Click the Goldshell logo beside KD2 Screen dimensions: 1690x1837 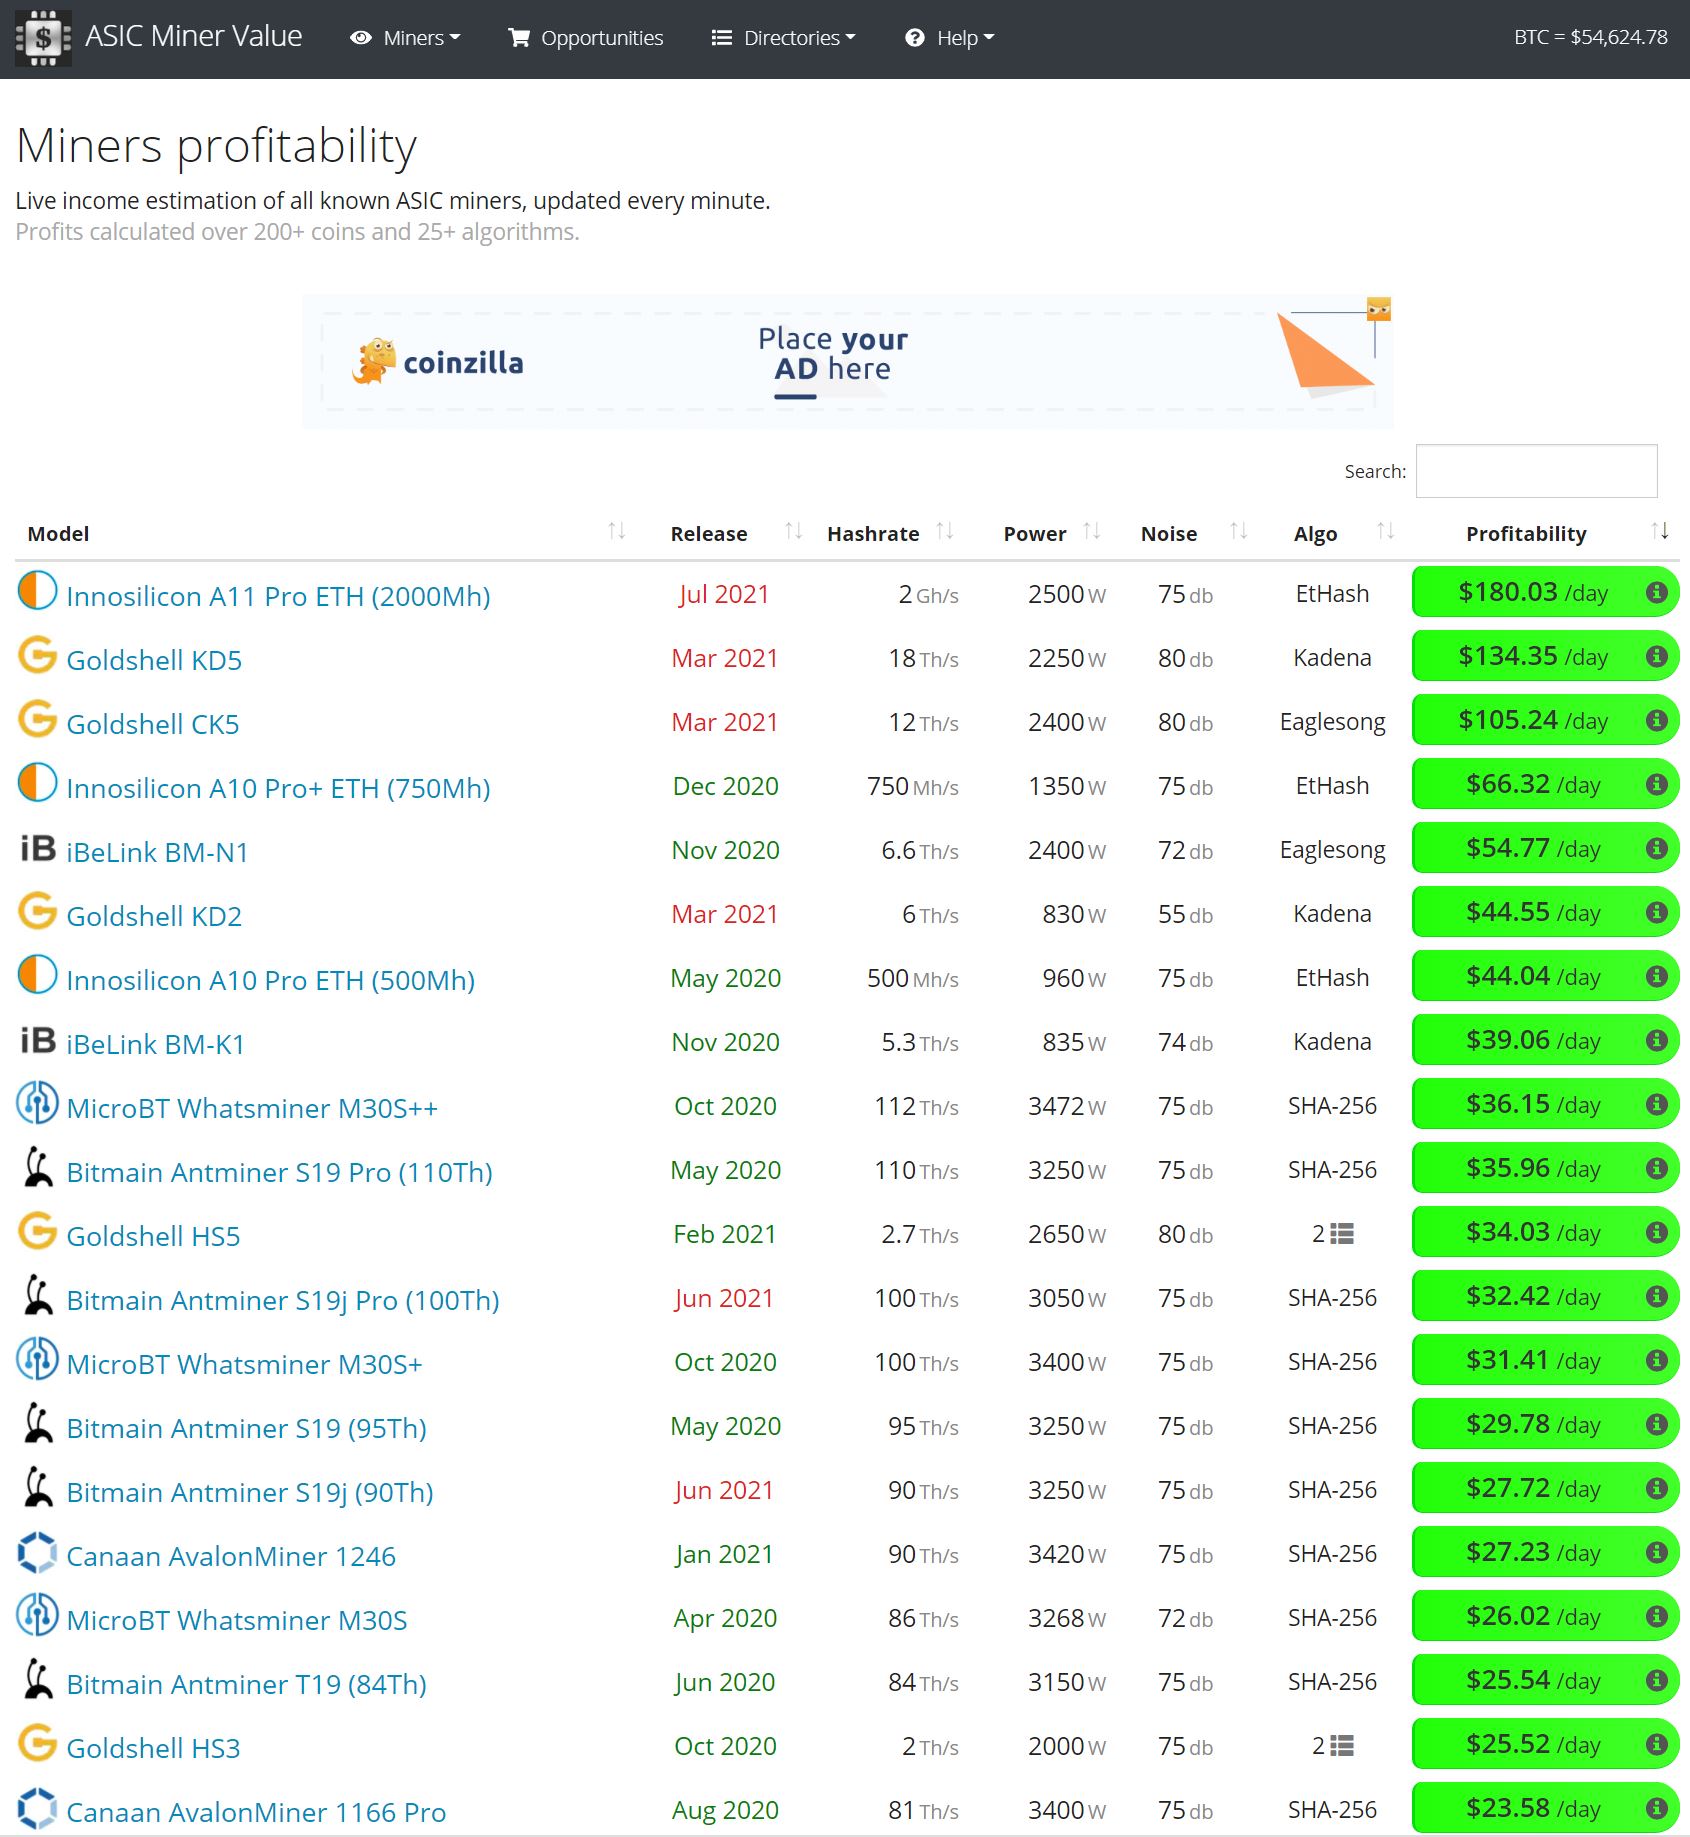click(x=38, y=911)
